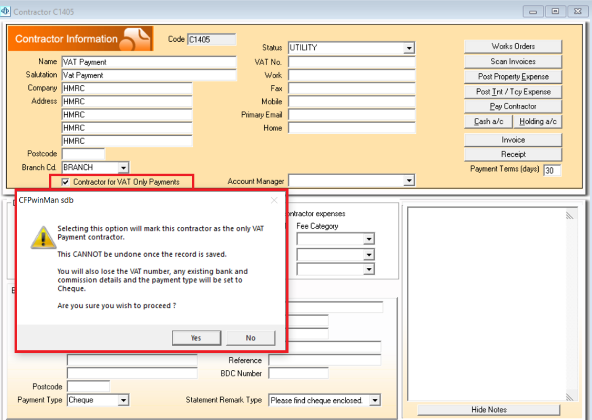Image resolution: width=592 pixels, height=420 pixels.
Task: Click the app icon in title bar
Action: click(5, 11)
